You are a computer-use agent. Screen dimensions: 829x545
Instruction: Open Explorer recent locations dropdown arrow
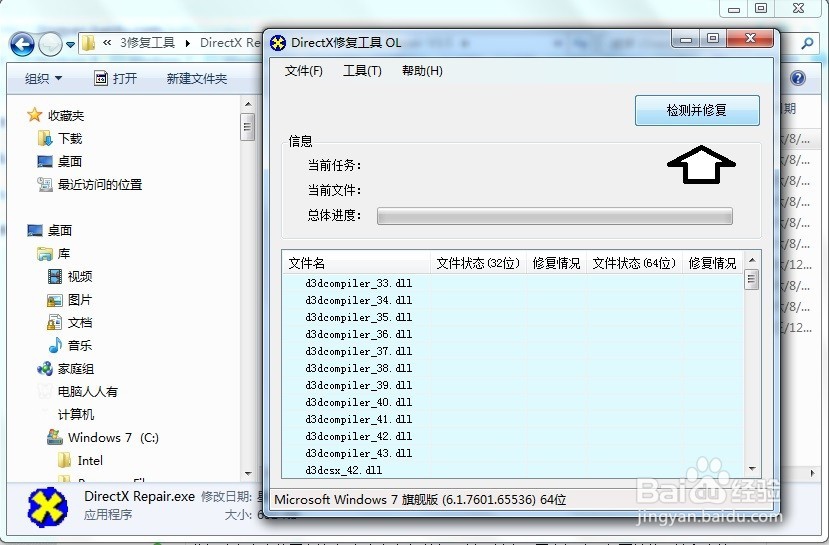70,45
